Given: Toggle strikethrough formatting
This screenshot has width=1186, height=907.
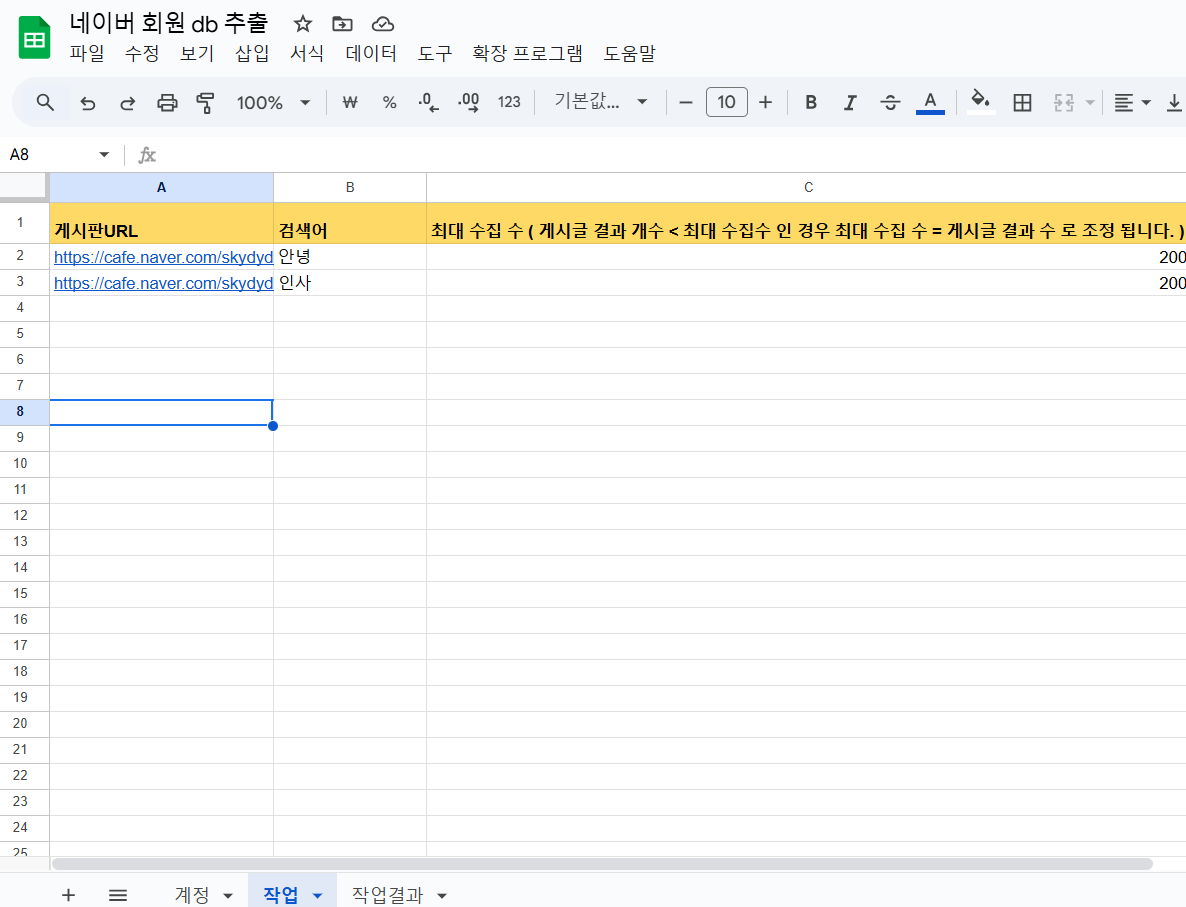Looking at the screenshot, I should pos(890,102).
